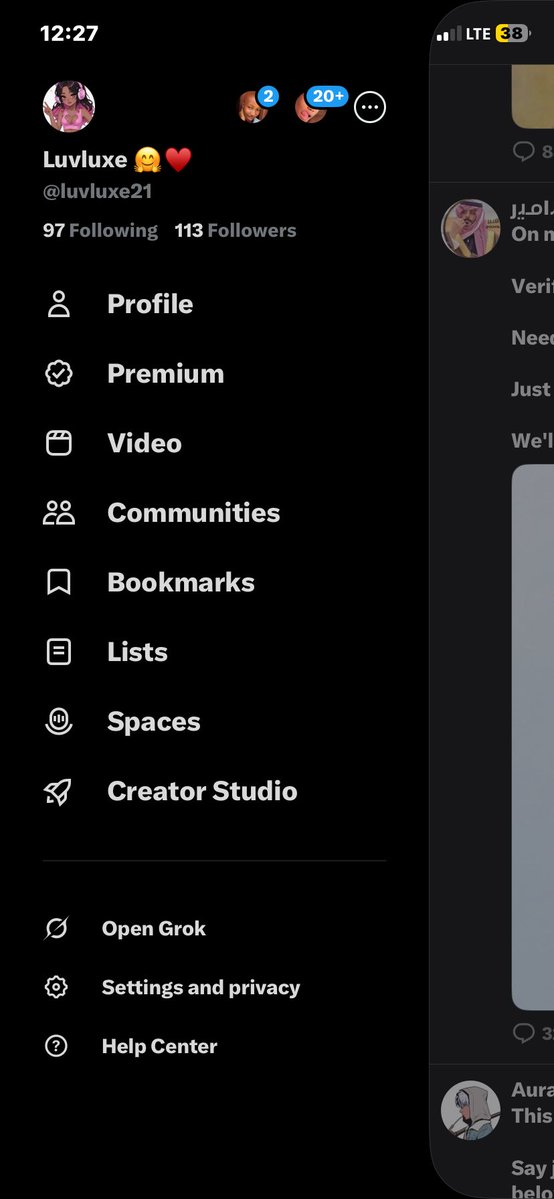Tap the Spaces microphone icon
Screen dimensions: 554x1199
[x=59, y=721]
